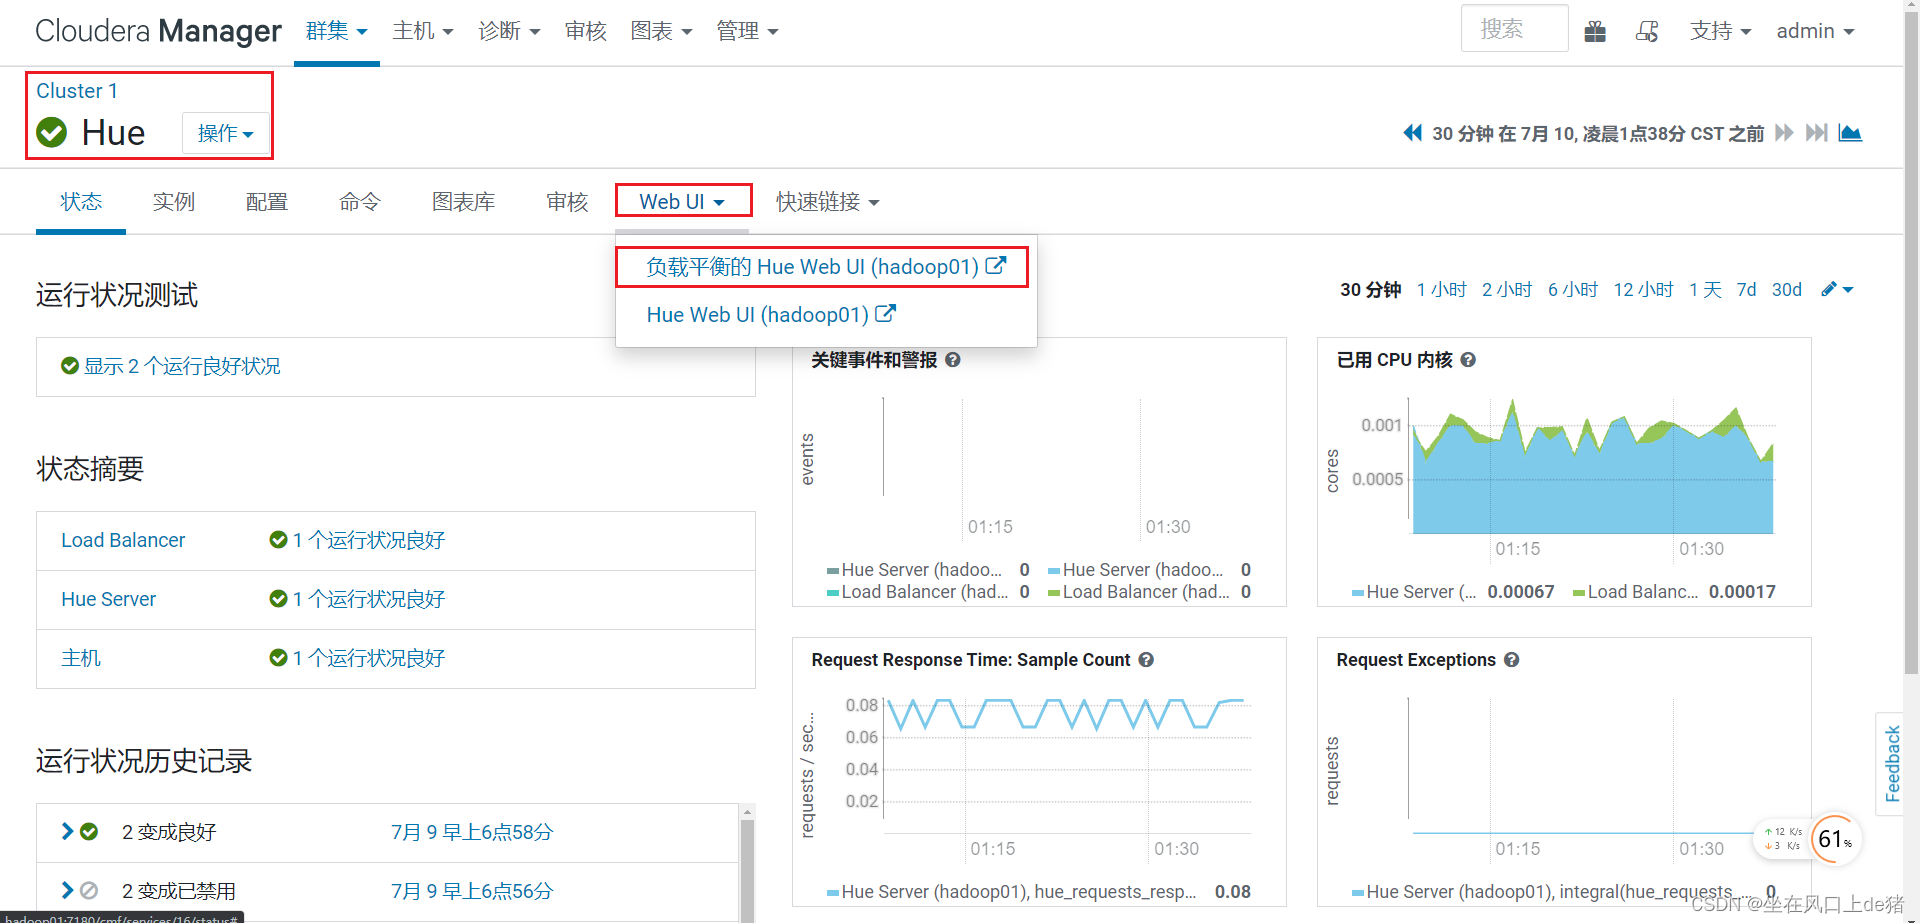
Task: Select the 1 天 time range
Action: 1705,289
